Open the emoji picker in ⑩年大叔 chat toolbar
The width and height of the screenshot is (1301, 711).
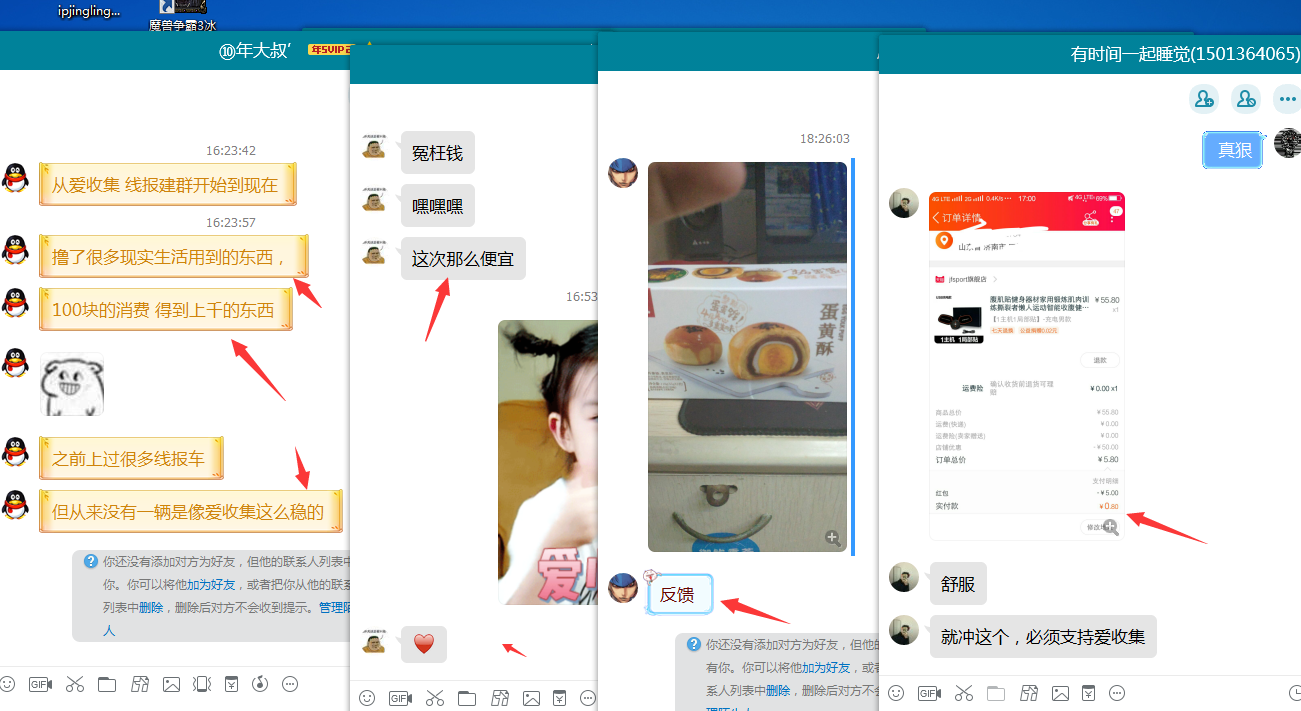[8, 684]
